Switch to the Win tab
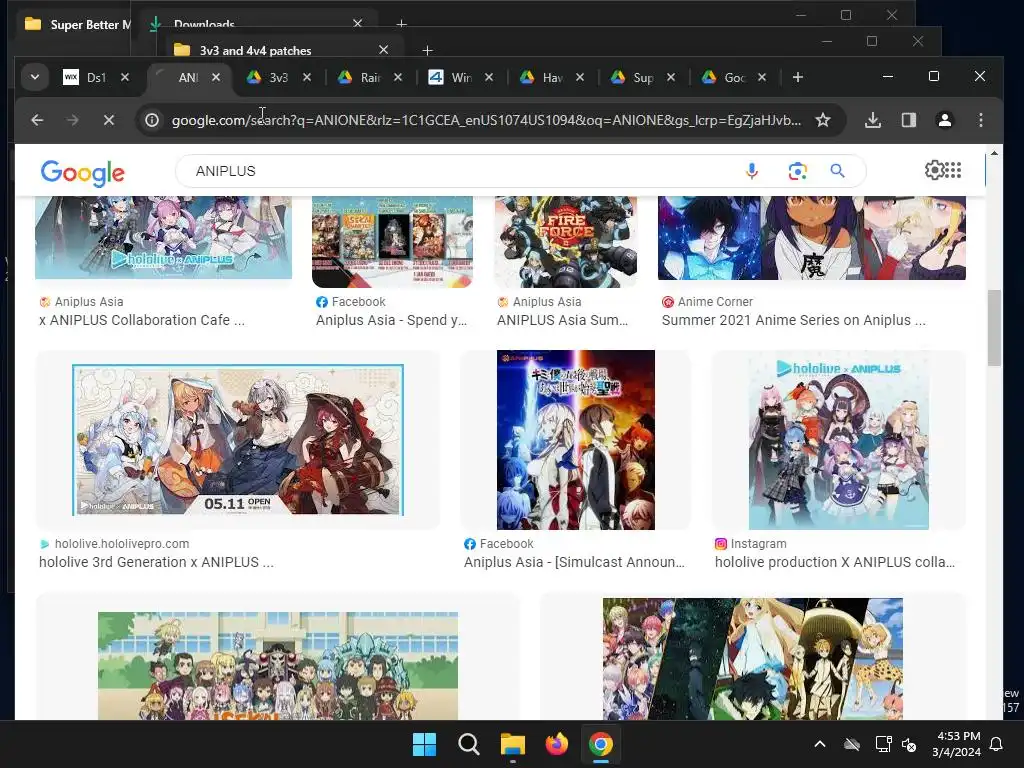The width and height of the screenshot is (1024, 768). (450, 77)
